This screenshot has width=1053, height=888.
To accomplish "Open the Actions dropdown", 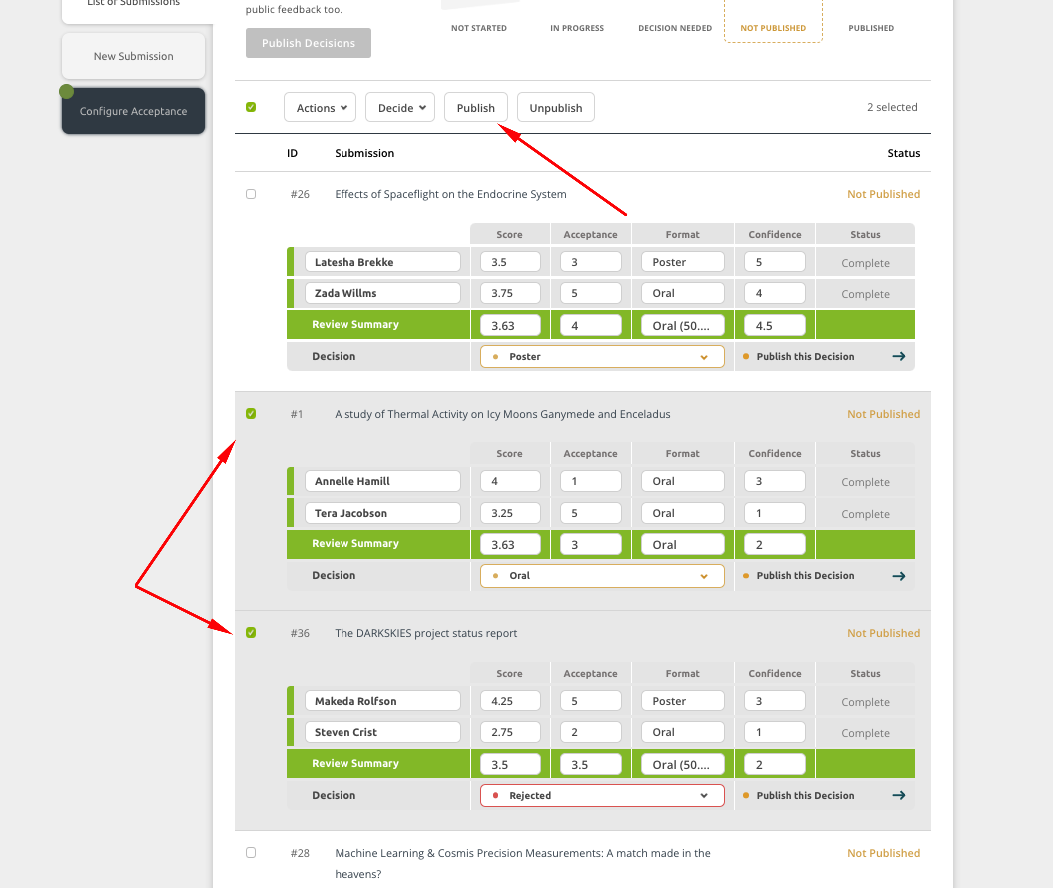I will click(320, 107).
